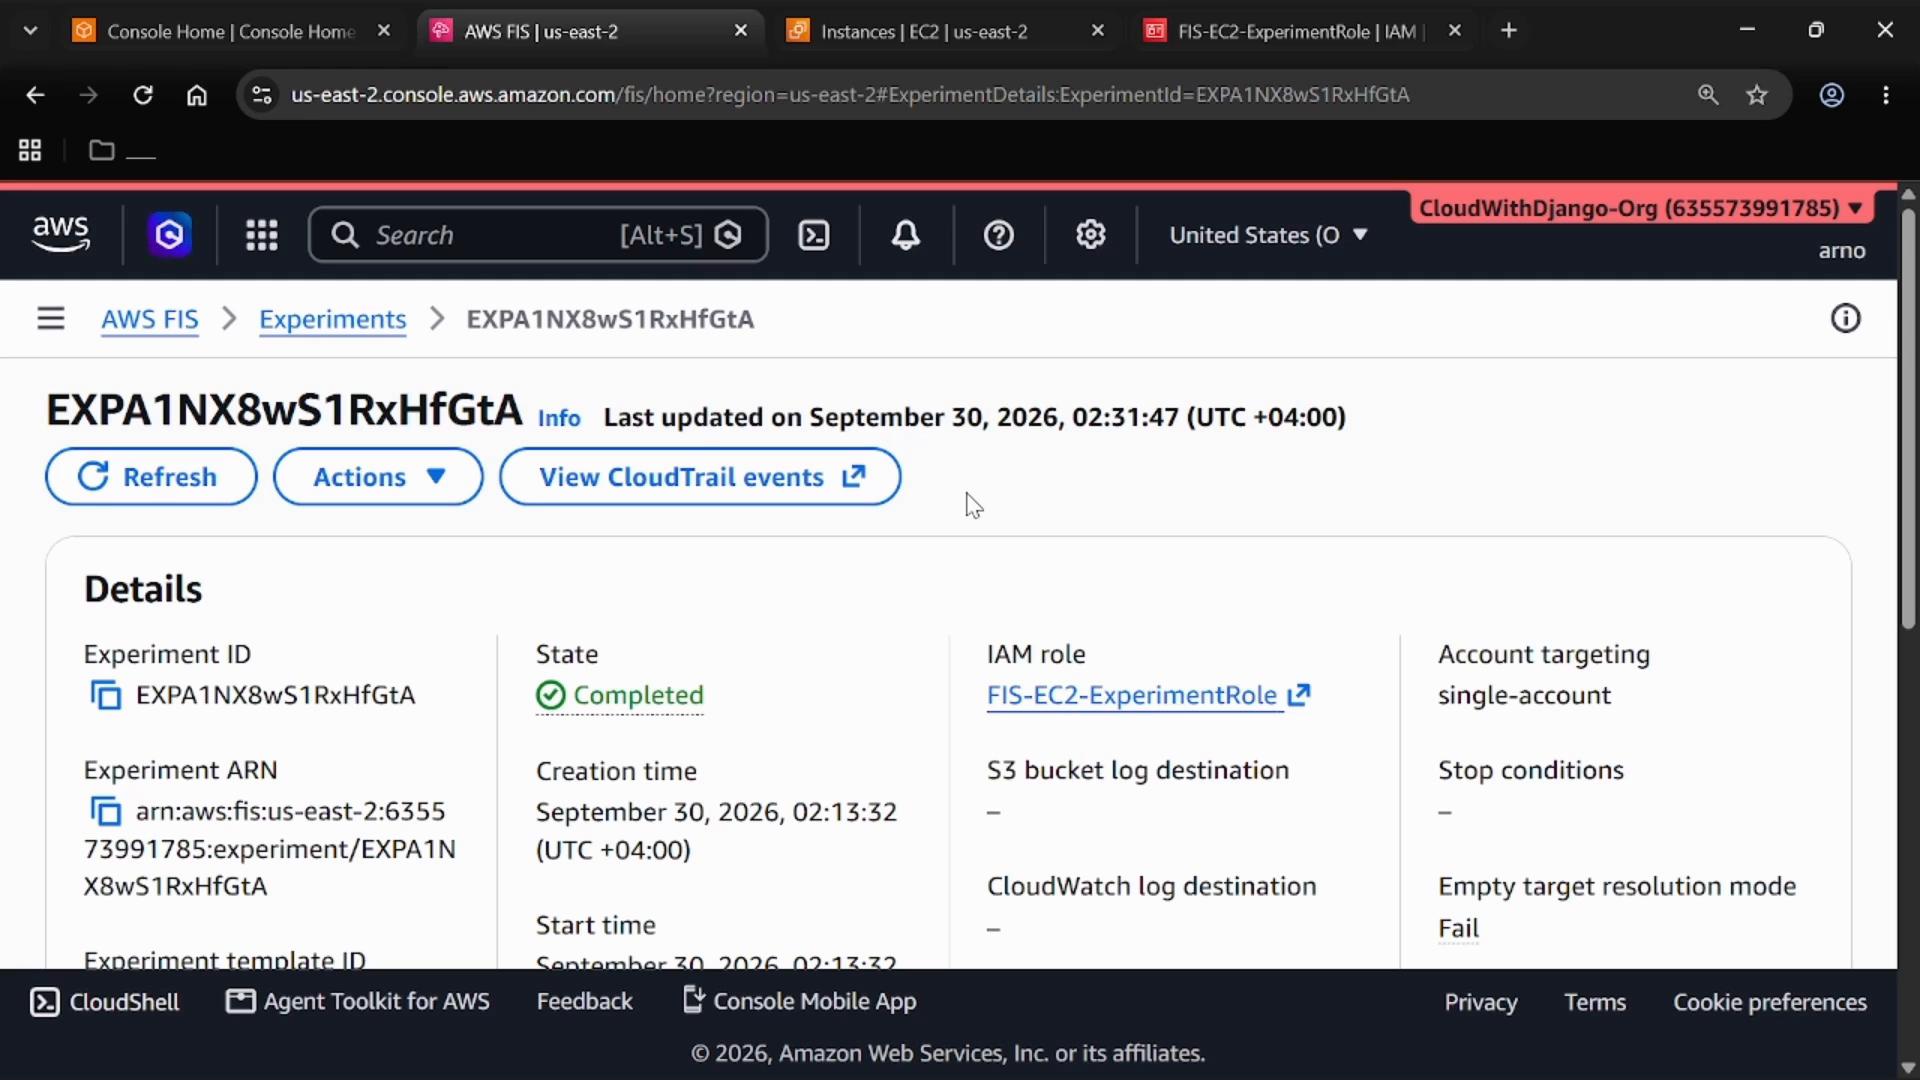Screen dimensions: 1920x1080
Task: Open the Info link beside the title
Action: click(x=559, y=418)
